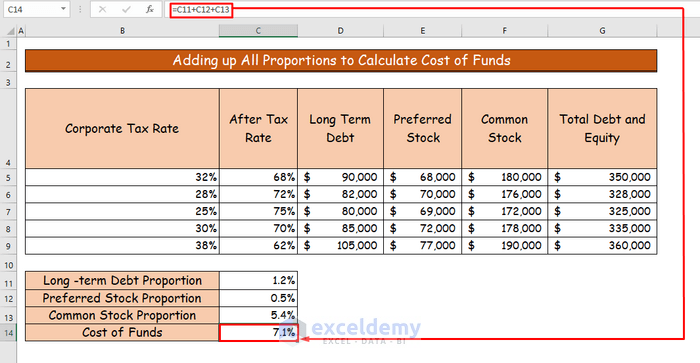The width and height of the screenshot is (700, 363).
Task: Click the $350,000 total cell
Action: pos(602,177)
